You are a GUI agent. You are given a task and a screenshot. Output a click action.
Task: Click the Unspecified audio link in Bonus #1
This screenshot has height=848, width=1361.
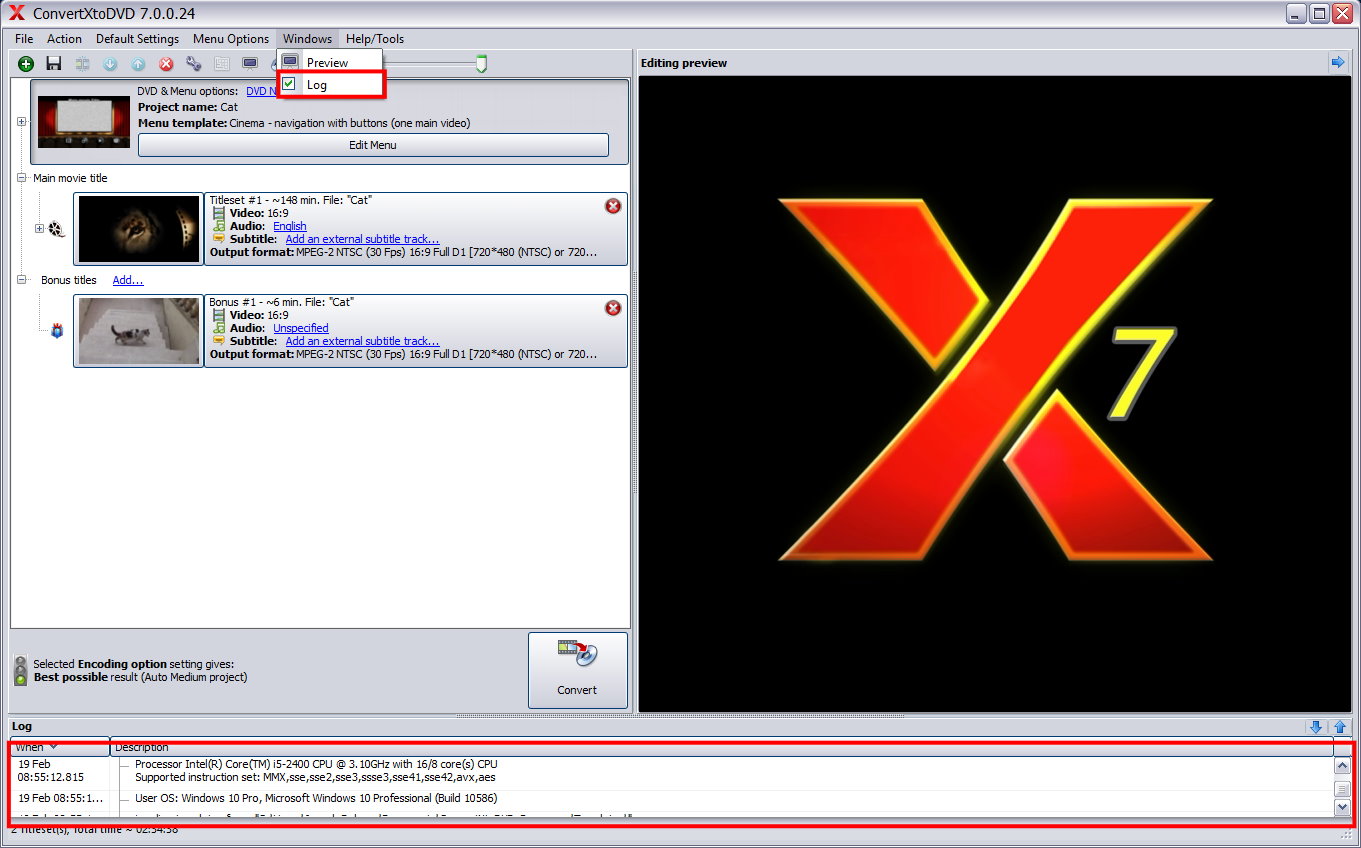pos(301,328)
